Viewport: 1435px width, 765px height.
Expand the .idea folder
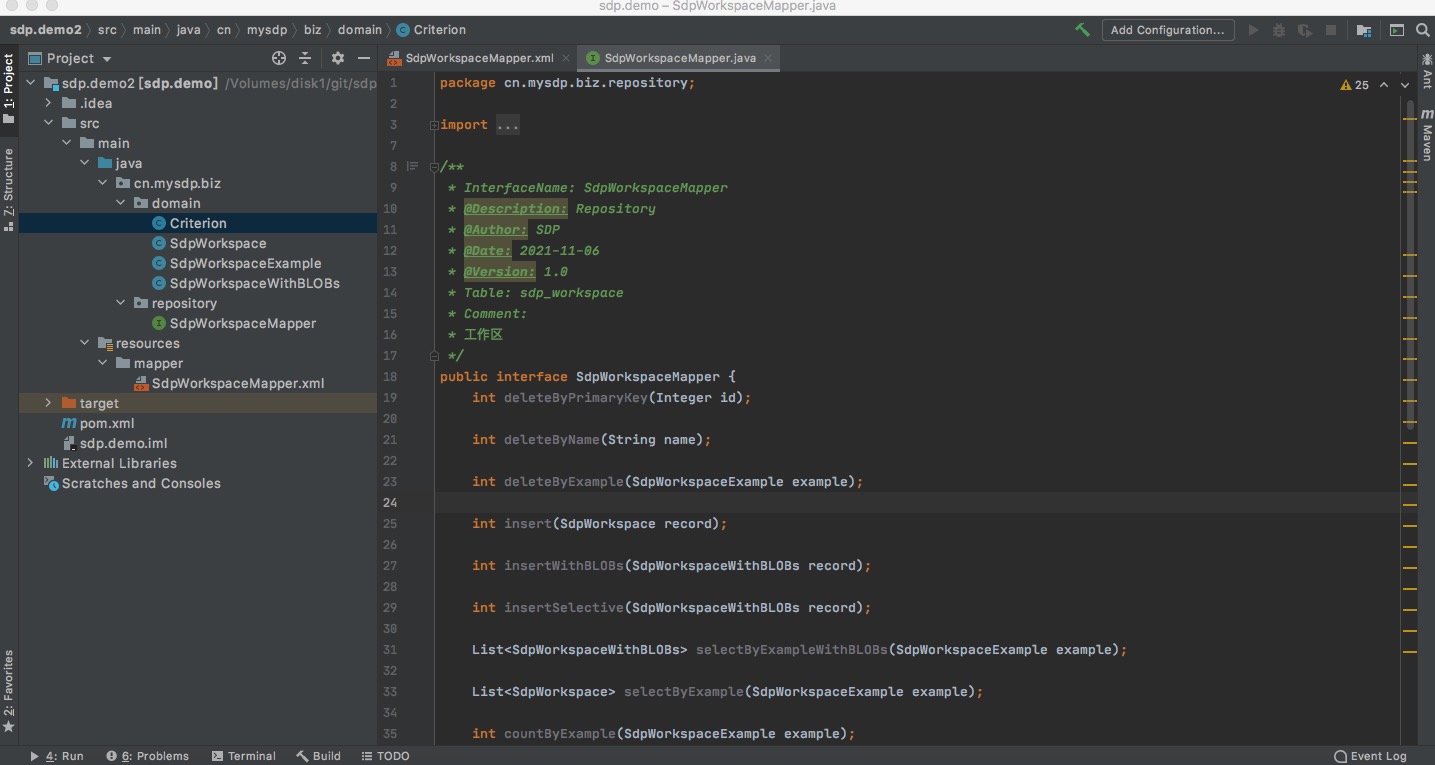point(48,103)
